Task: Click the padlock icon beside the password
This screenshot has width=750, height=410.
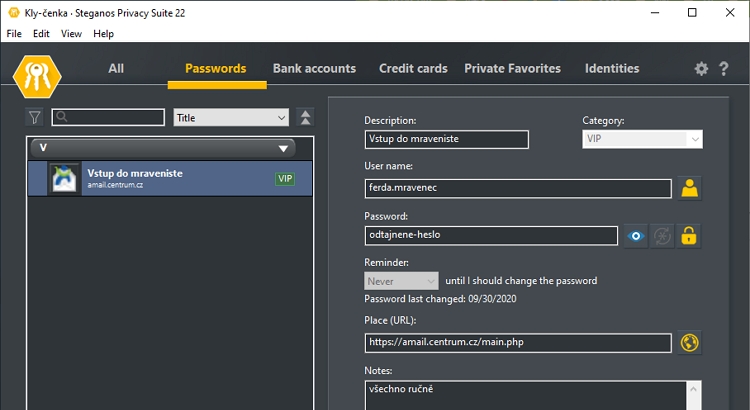Action: point(689,236)
